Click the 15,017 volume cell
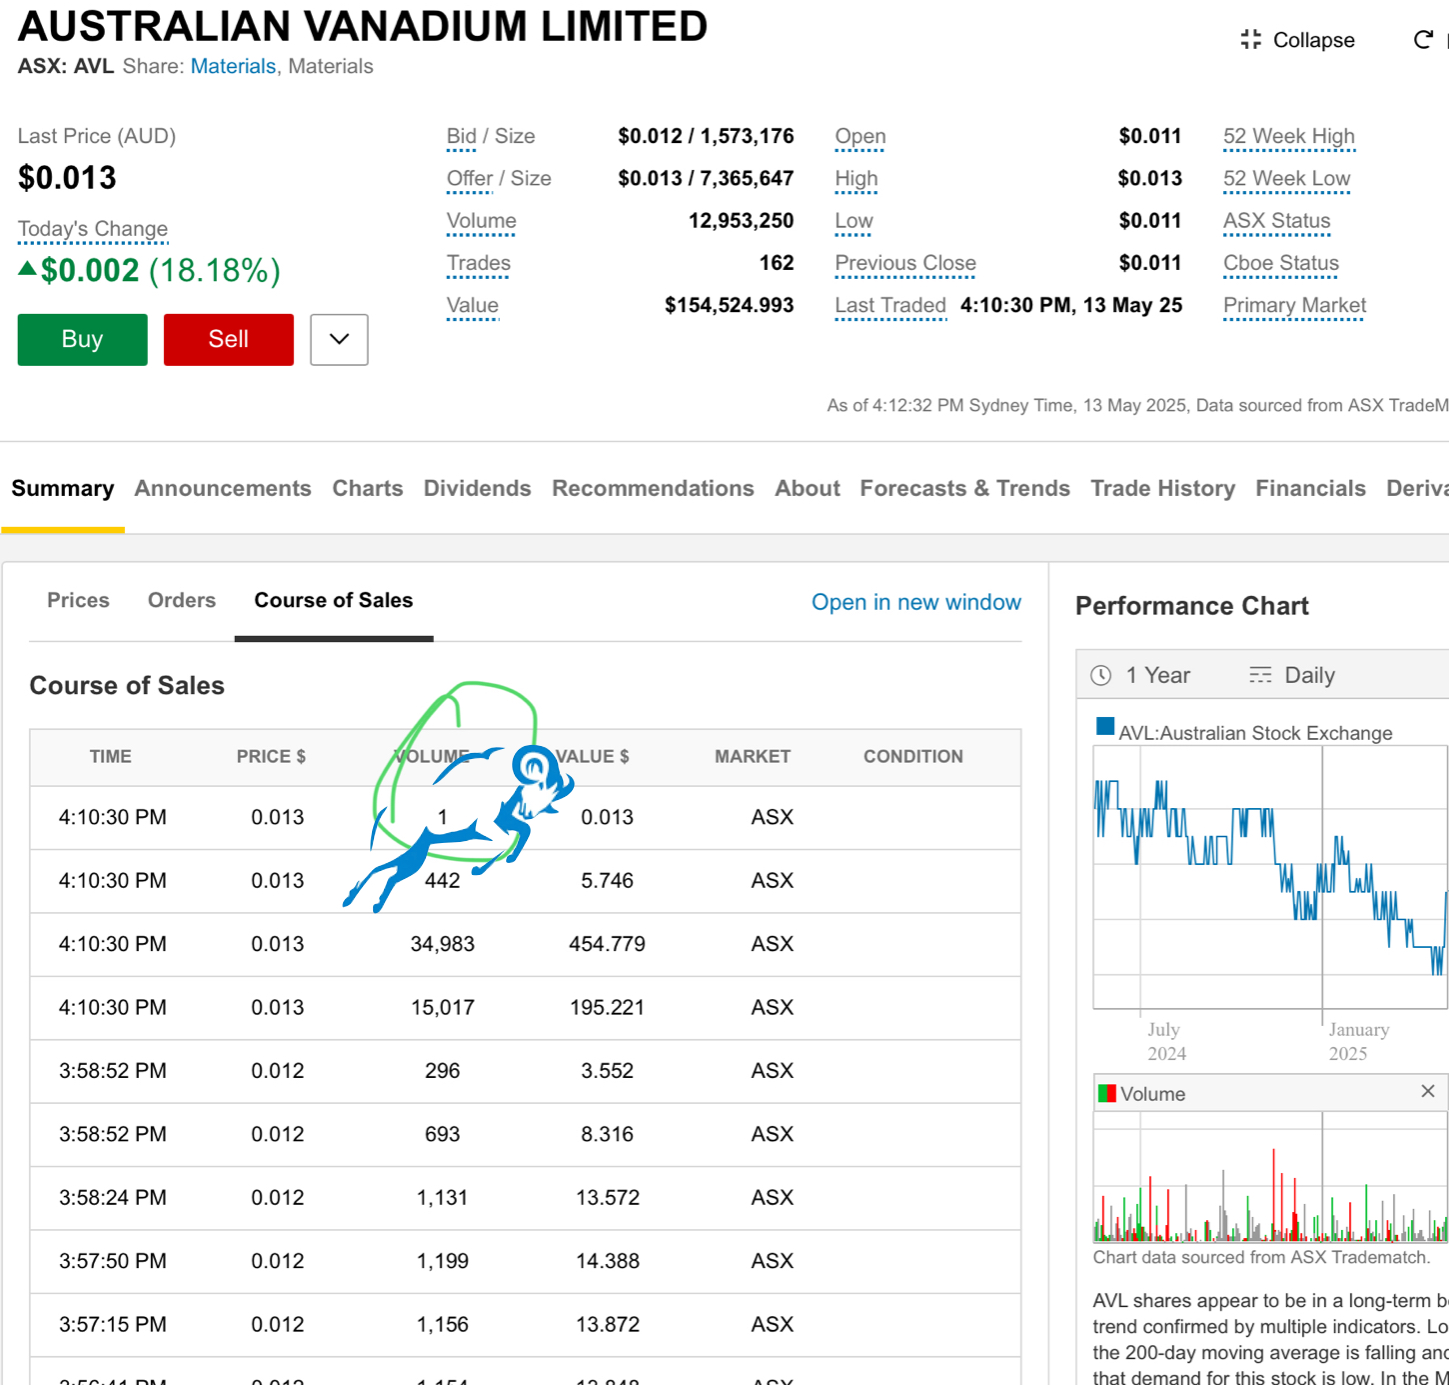The image size is (1449, 1385). point(442,1007)
